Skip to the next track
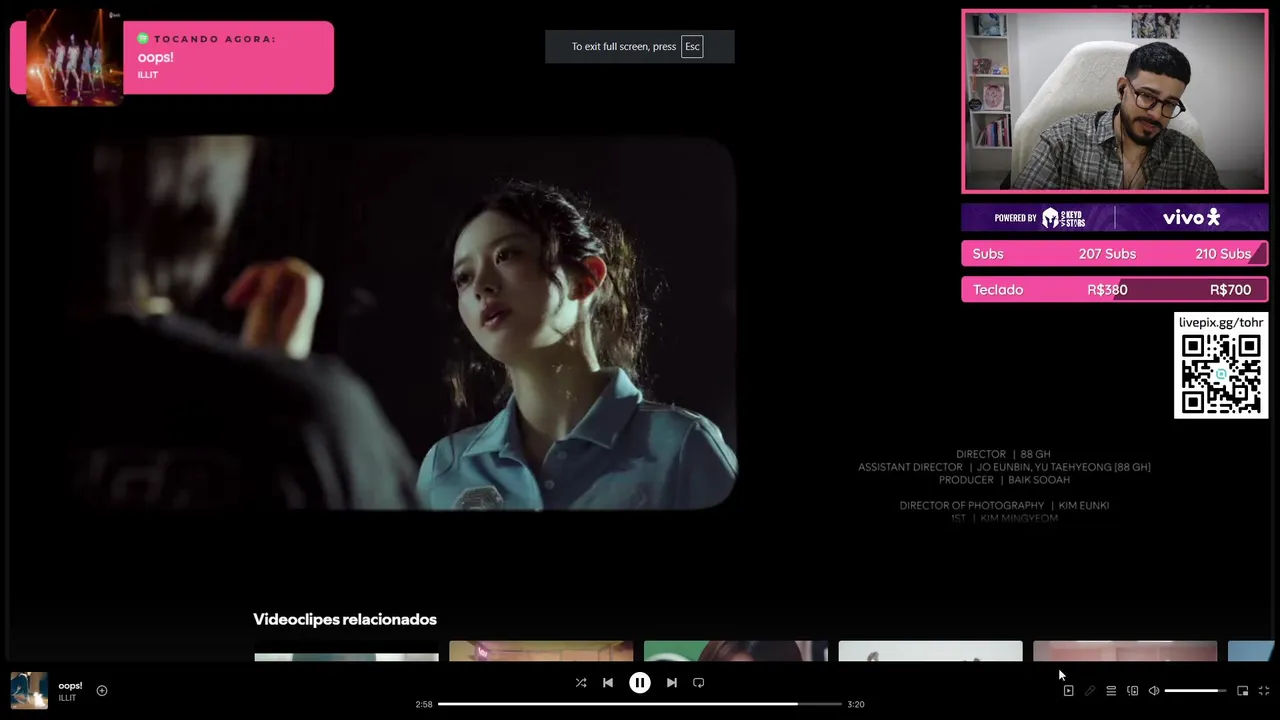1280x720 pixels. 672,683
